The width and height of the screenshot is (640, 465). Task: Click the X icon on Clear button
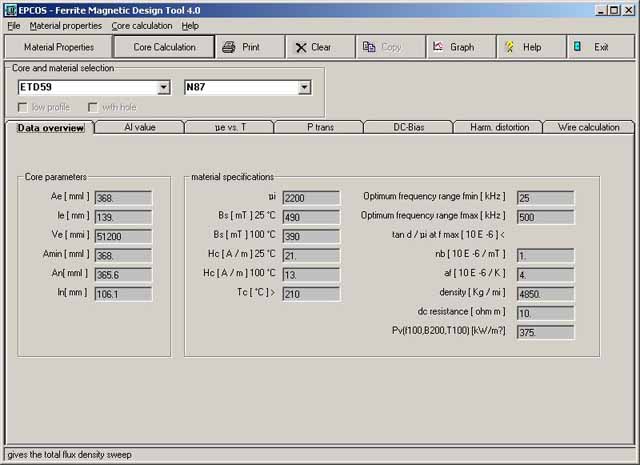(301, 47)
